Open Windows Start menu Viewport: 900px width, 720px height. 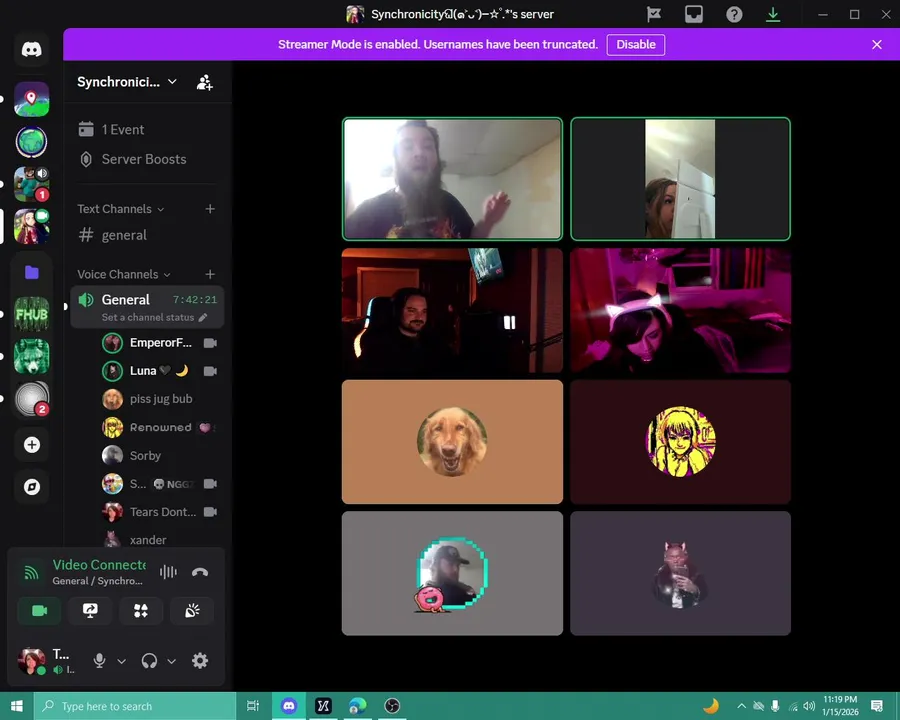point(17,706)
